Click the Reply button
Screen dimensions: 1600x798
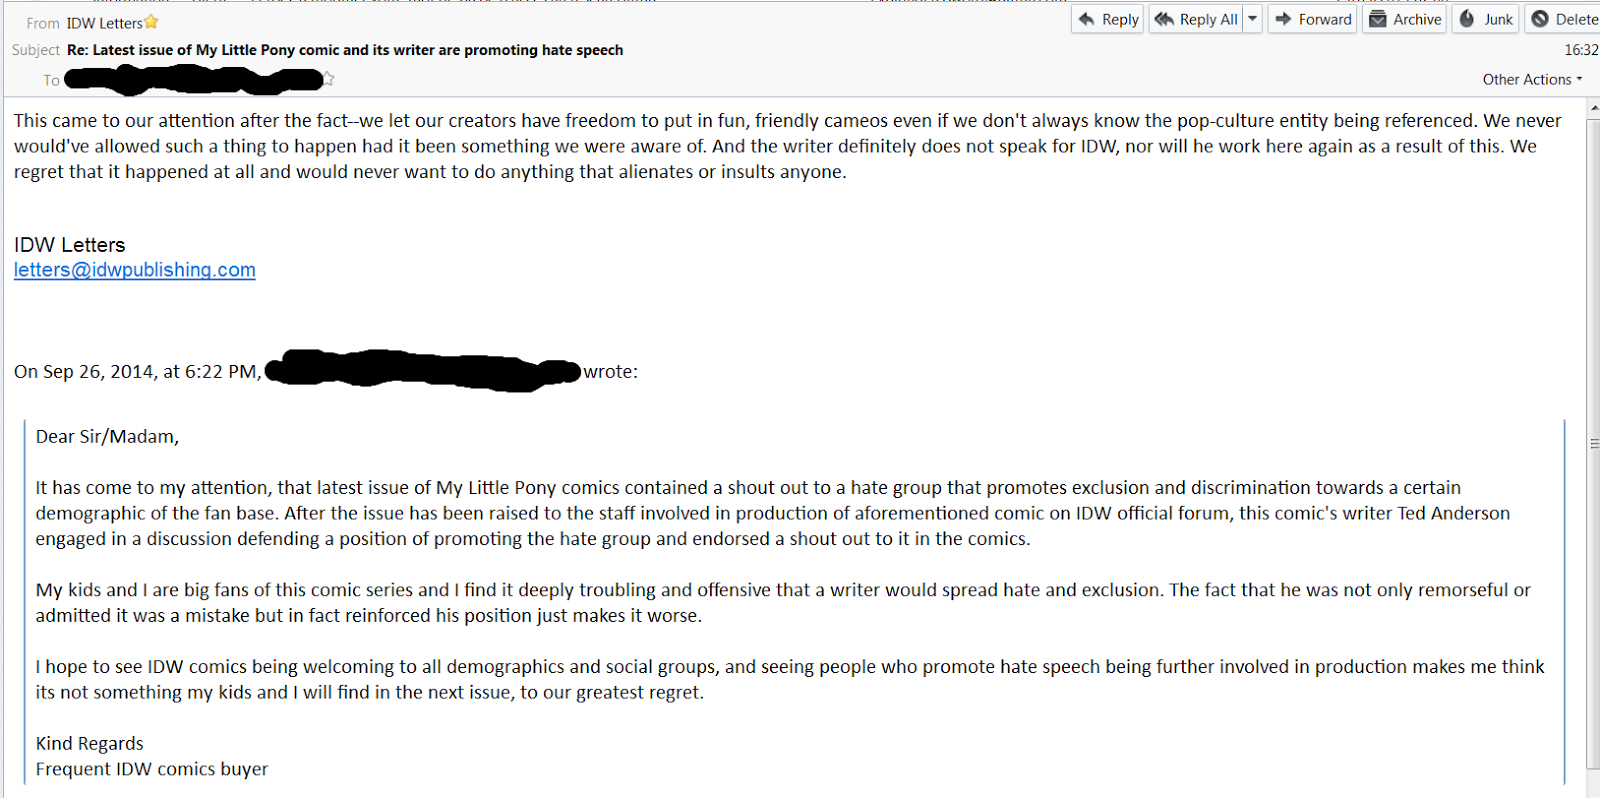click(1108, 19)
